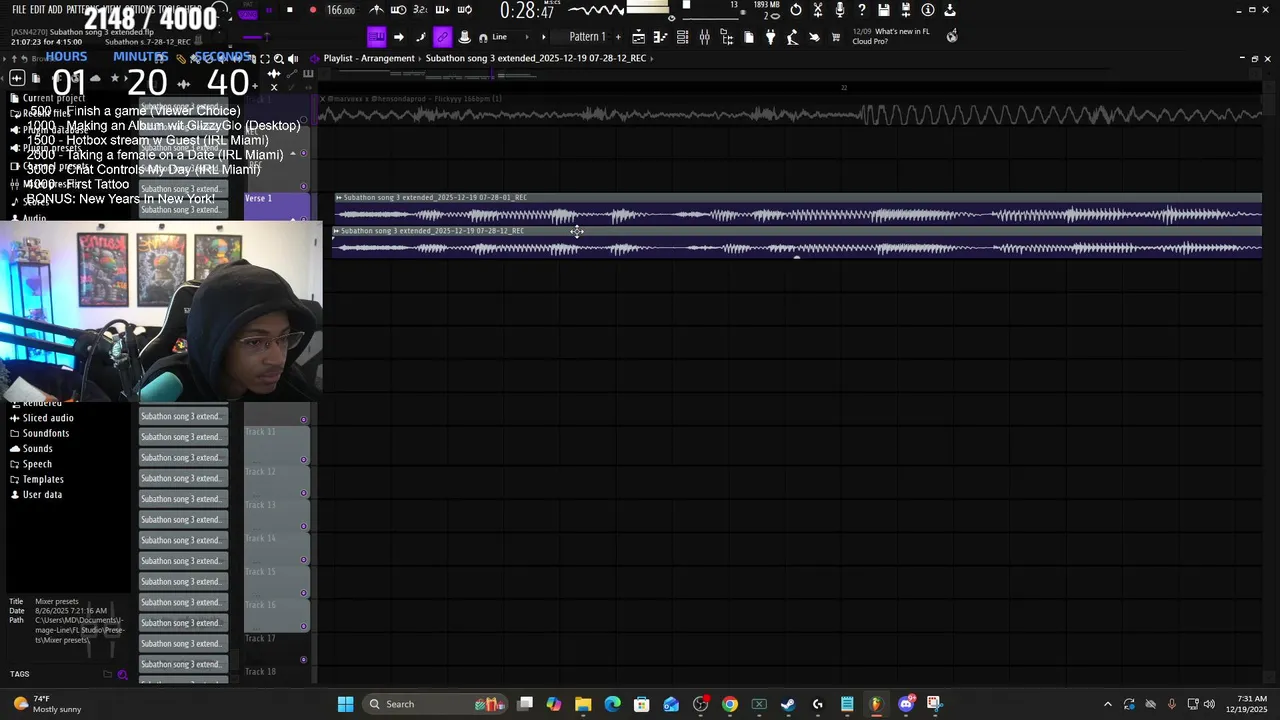
Task: Click the save new version icon
Action: tap(906, 10)
